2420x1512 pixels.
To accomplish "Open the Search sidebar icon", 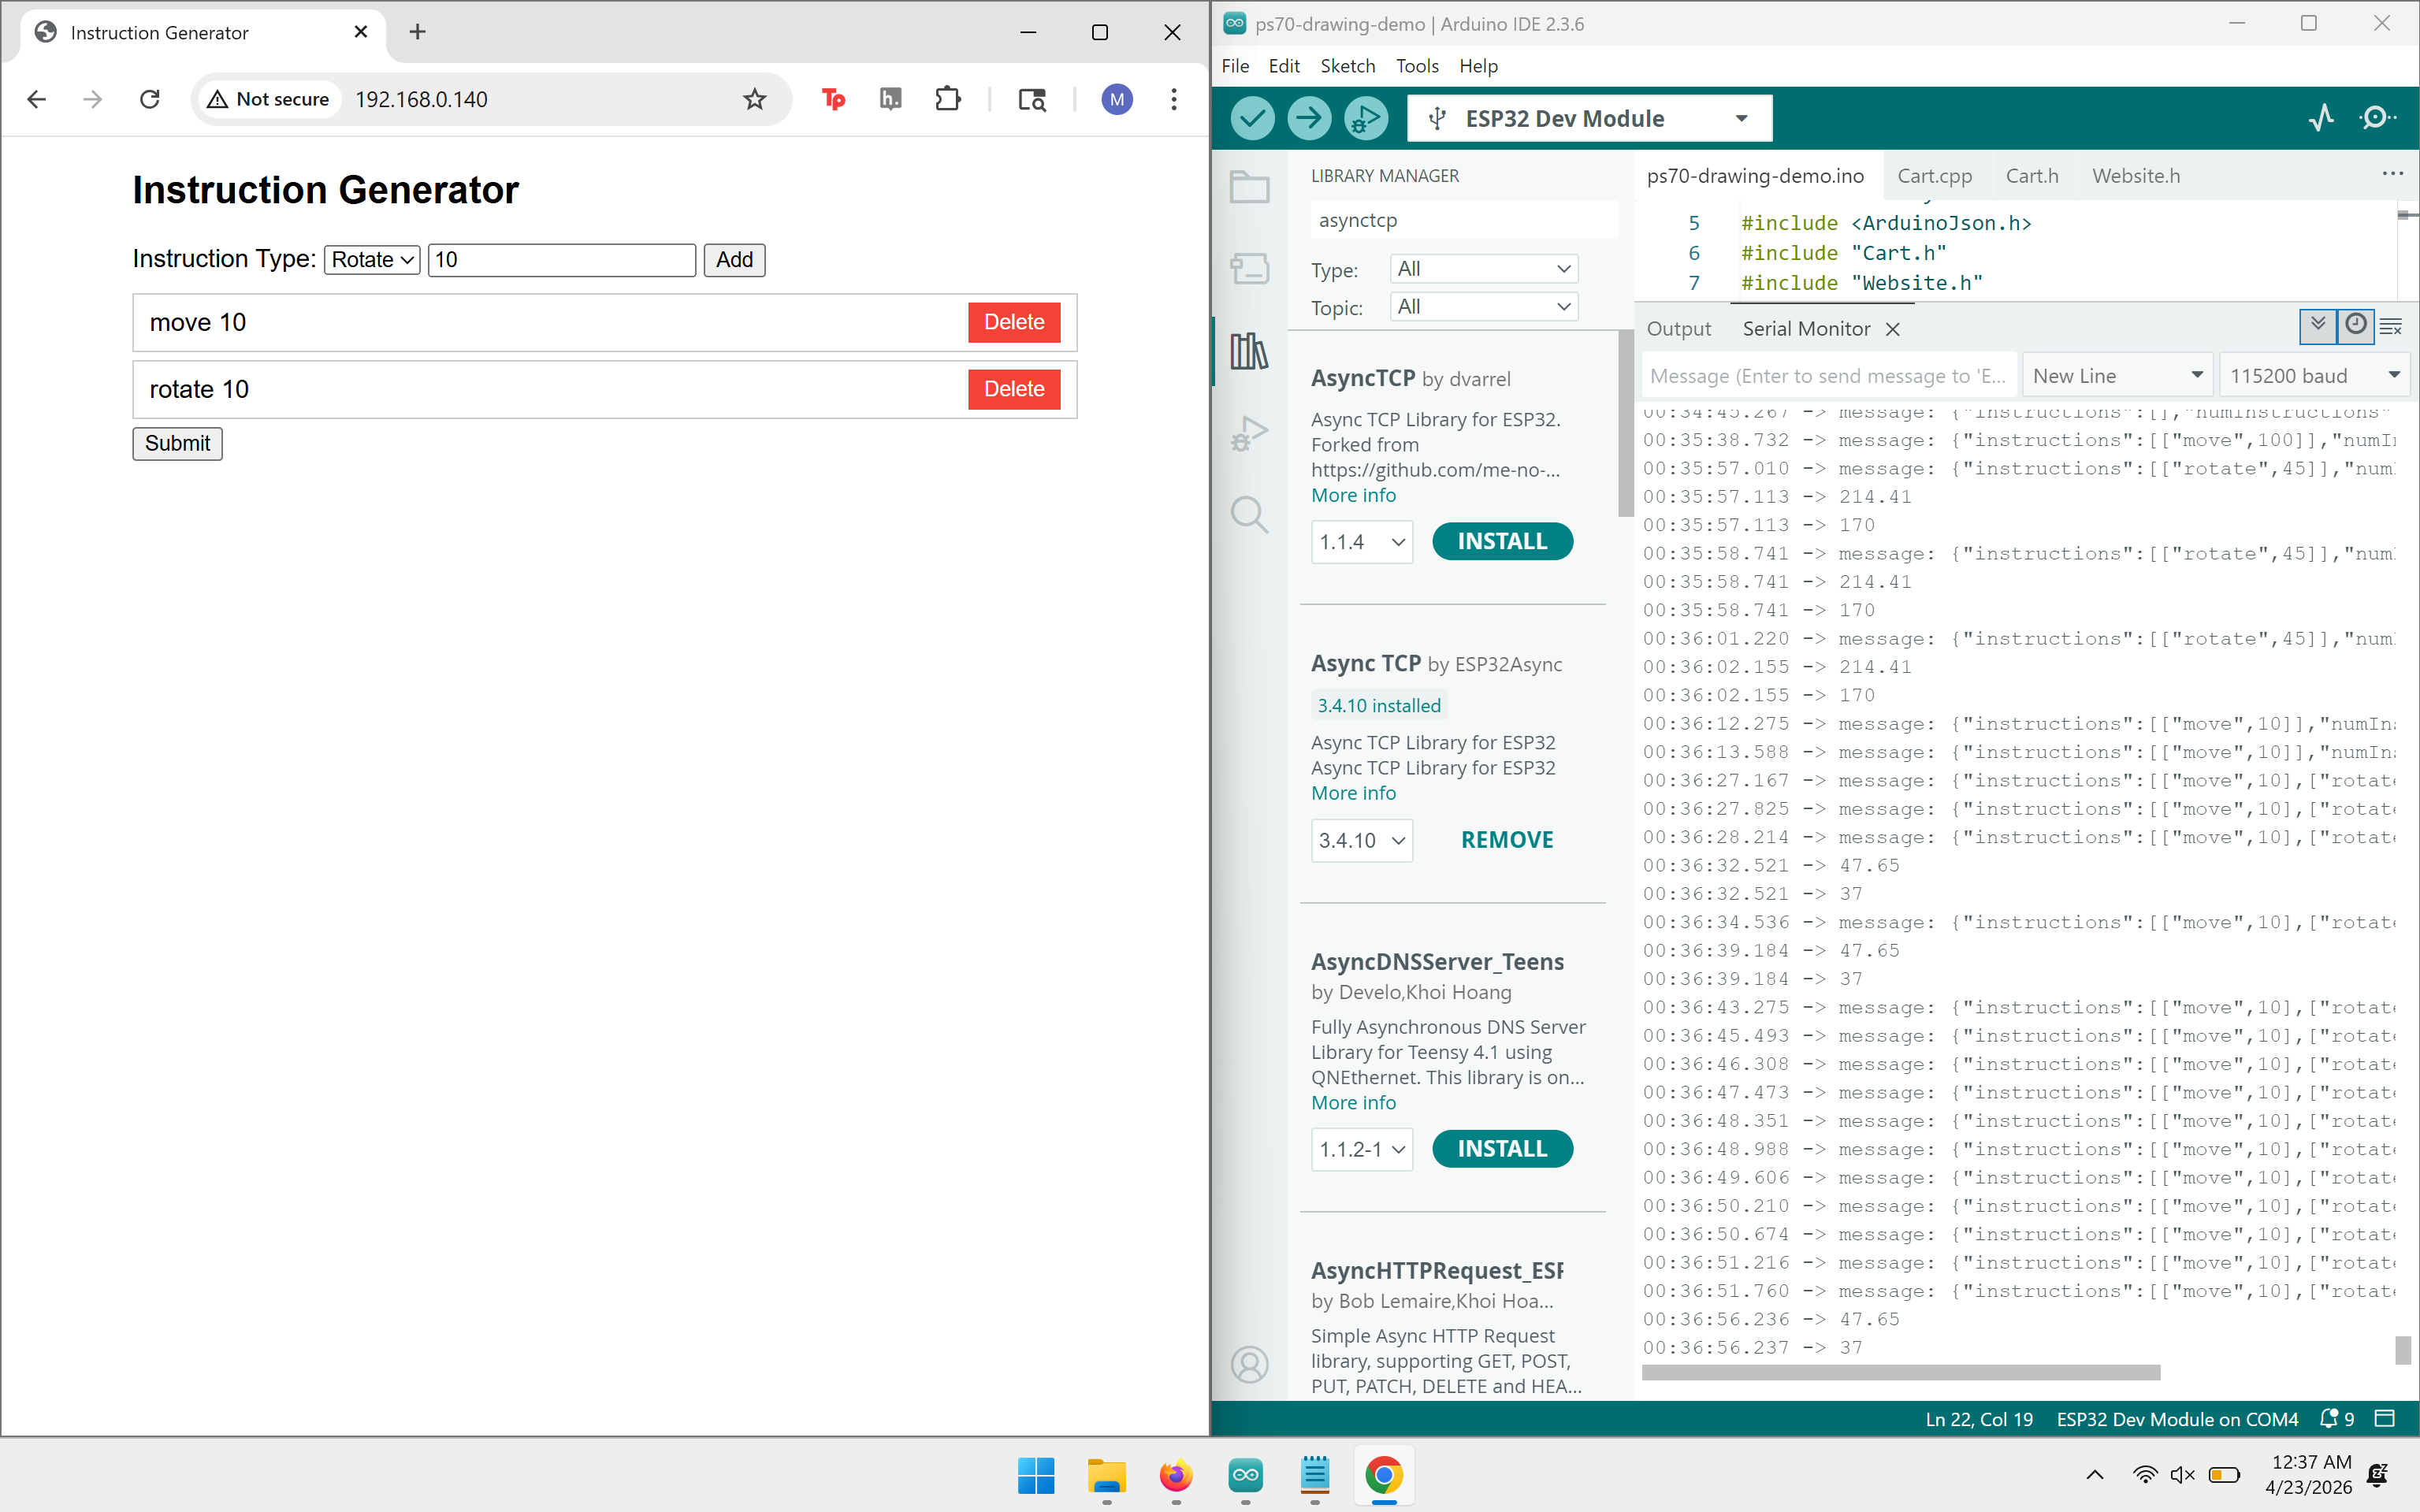I will 1249,515.
